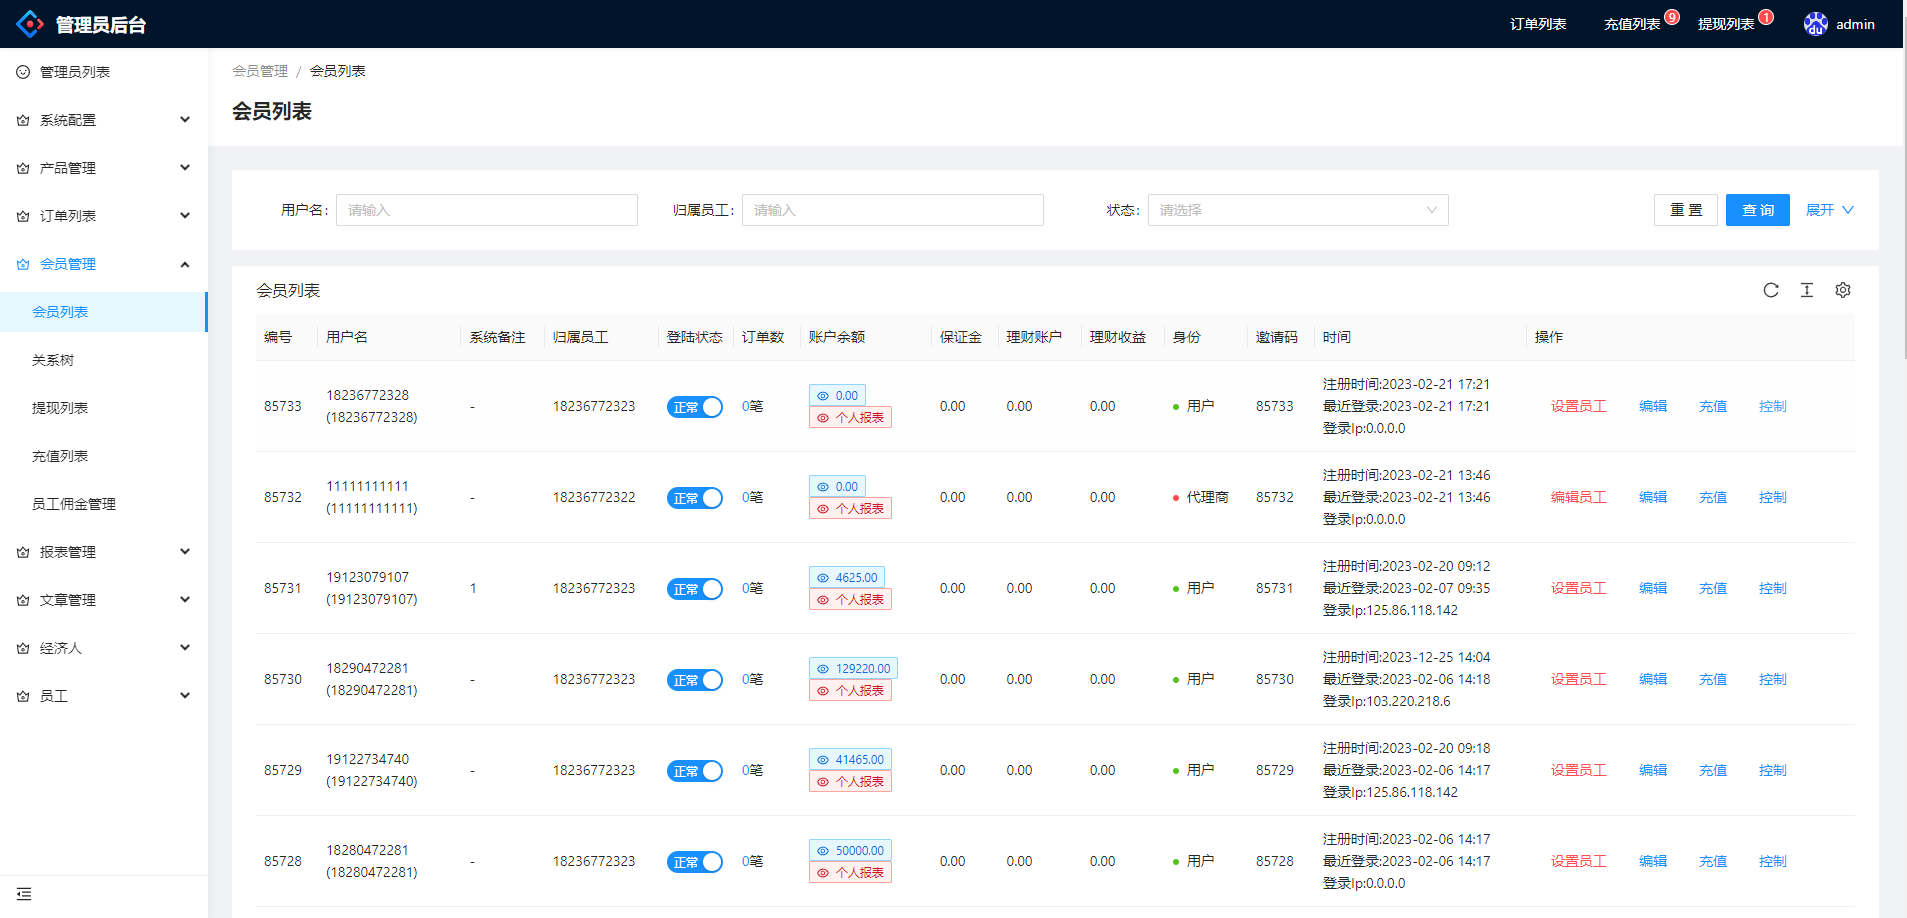1907x918 pixels.
Task: Click the 报表管理 sidebar section icon
Action: coord(22,551)
